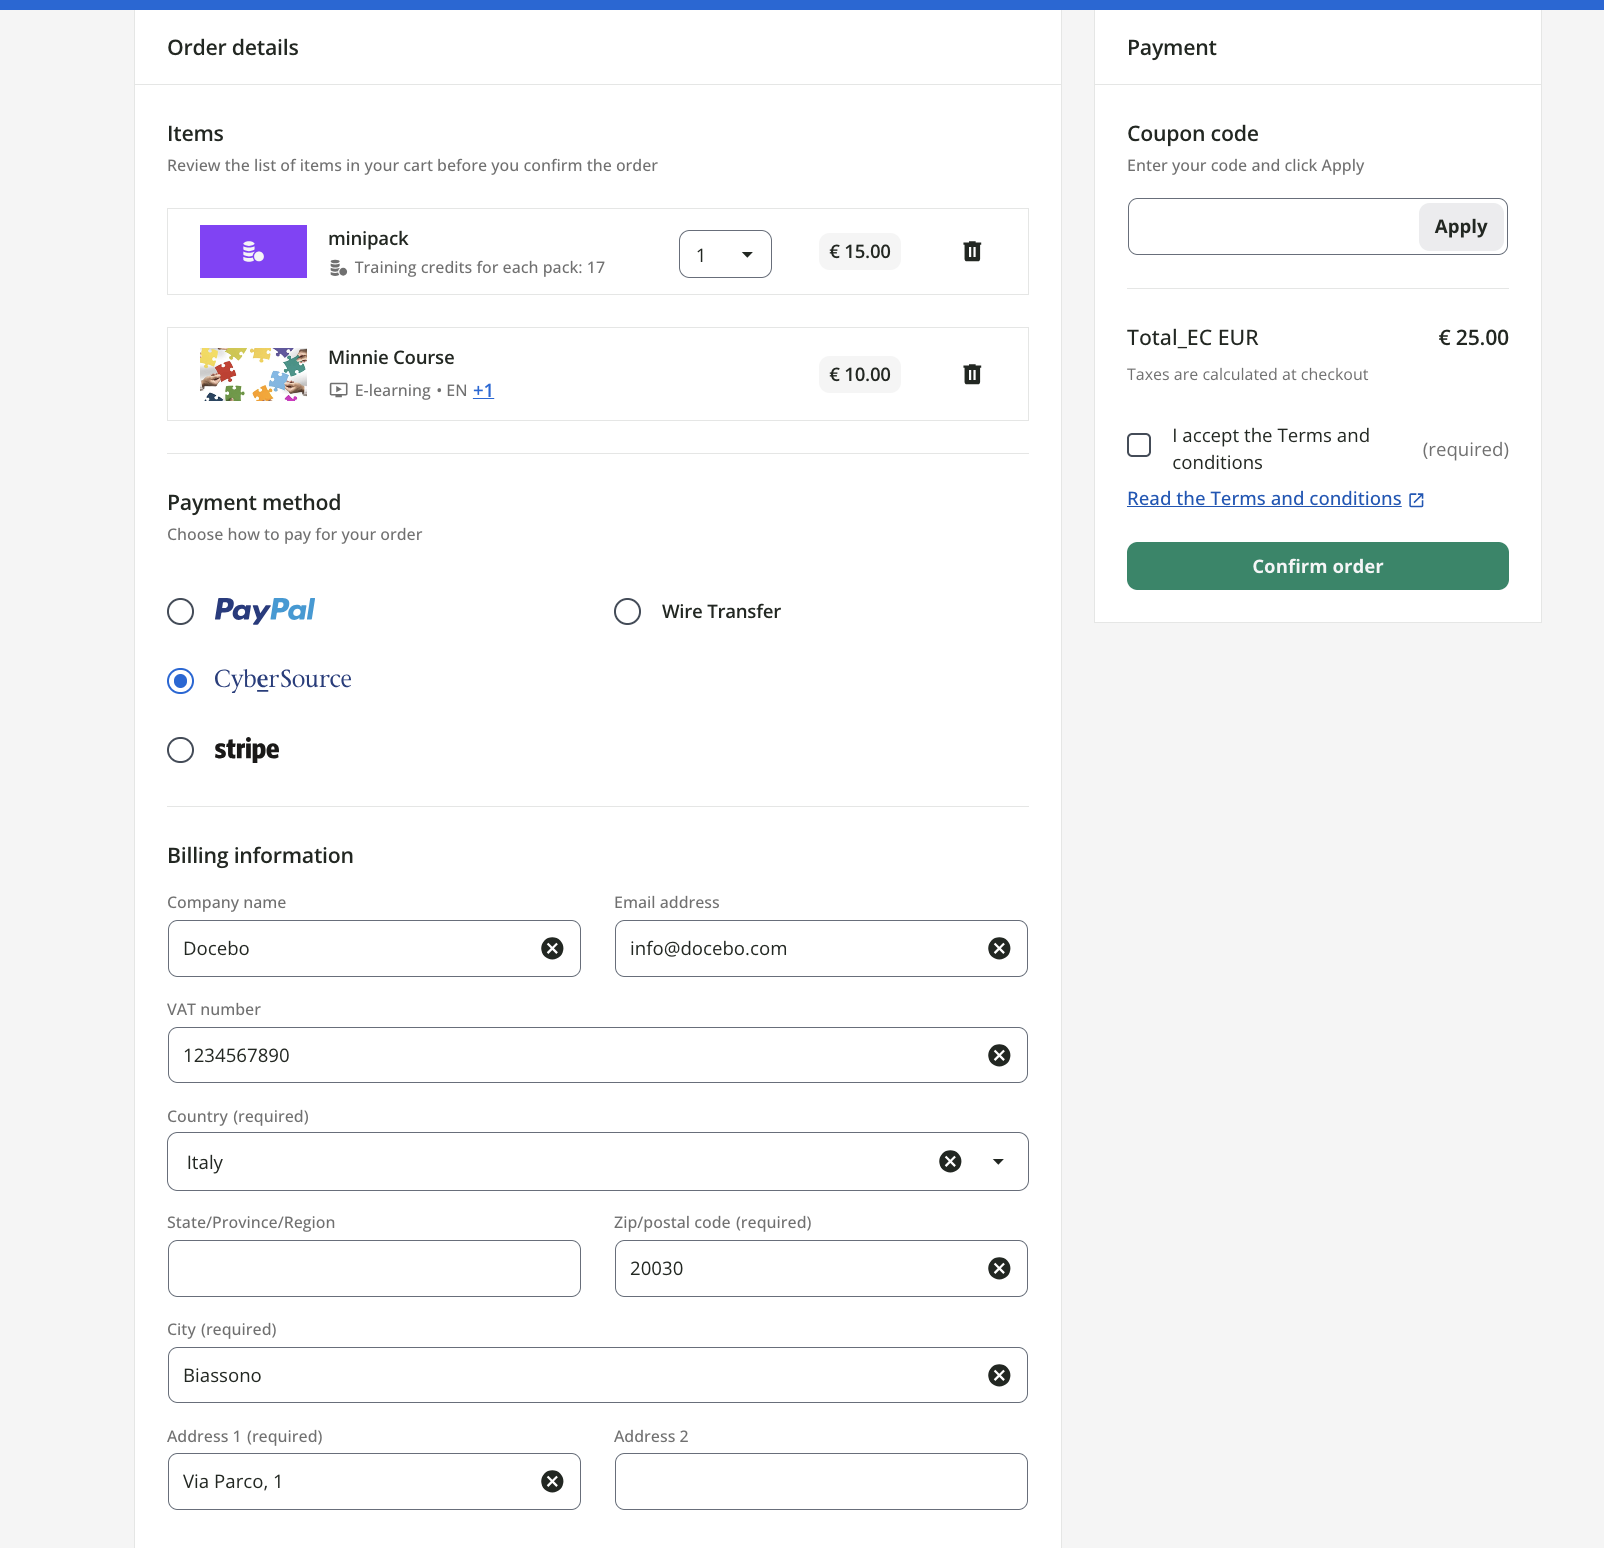Select PayPal as payment method
Viewport: 1604px width, 1548px height.
pos(181,611)
